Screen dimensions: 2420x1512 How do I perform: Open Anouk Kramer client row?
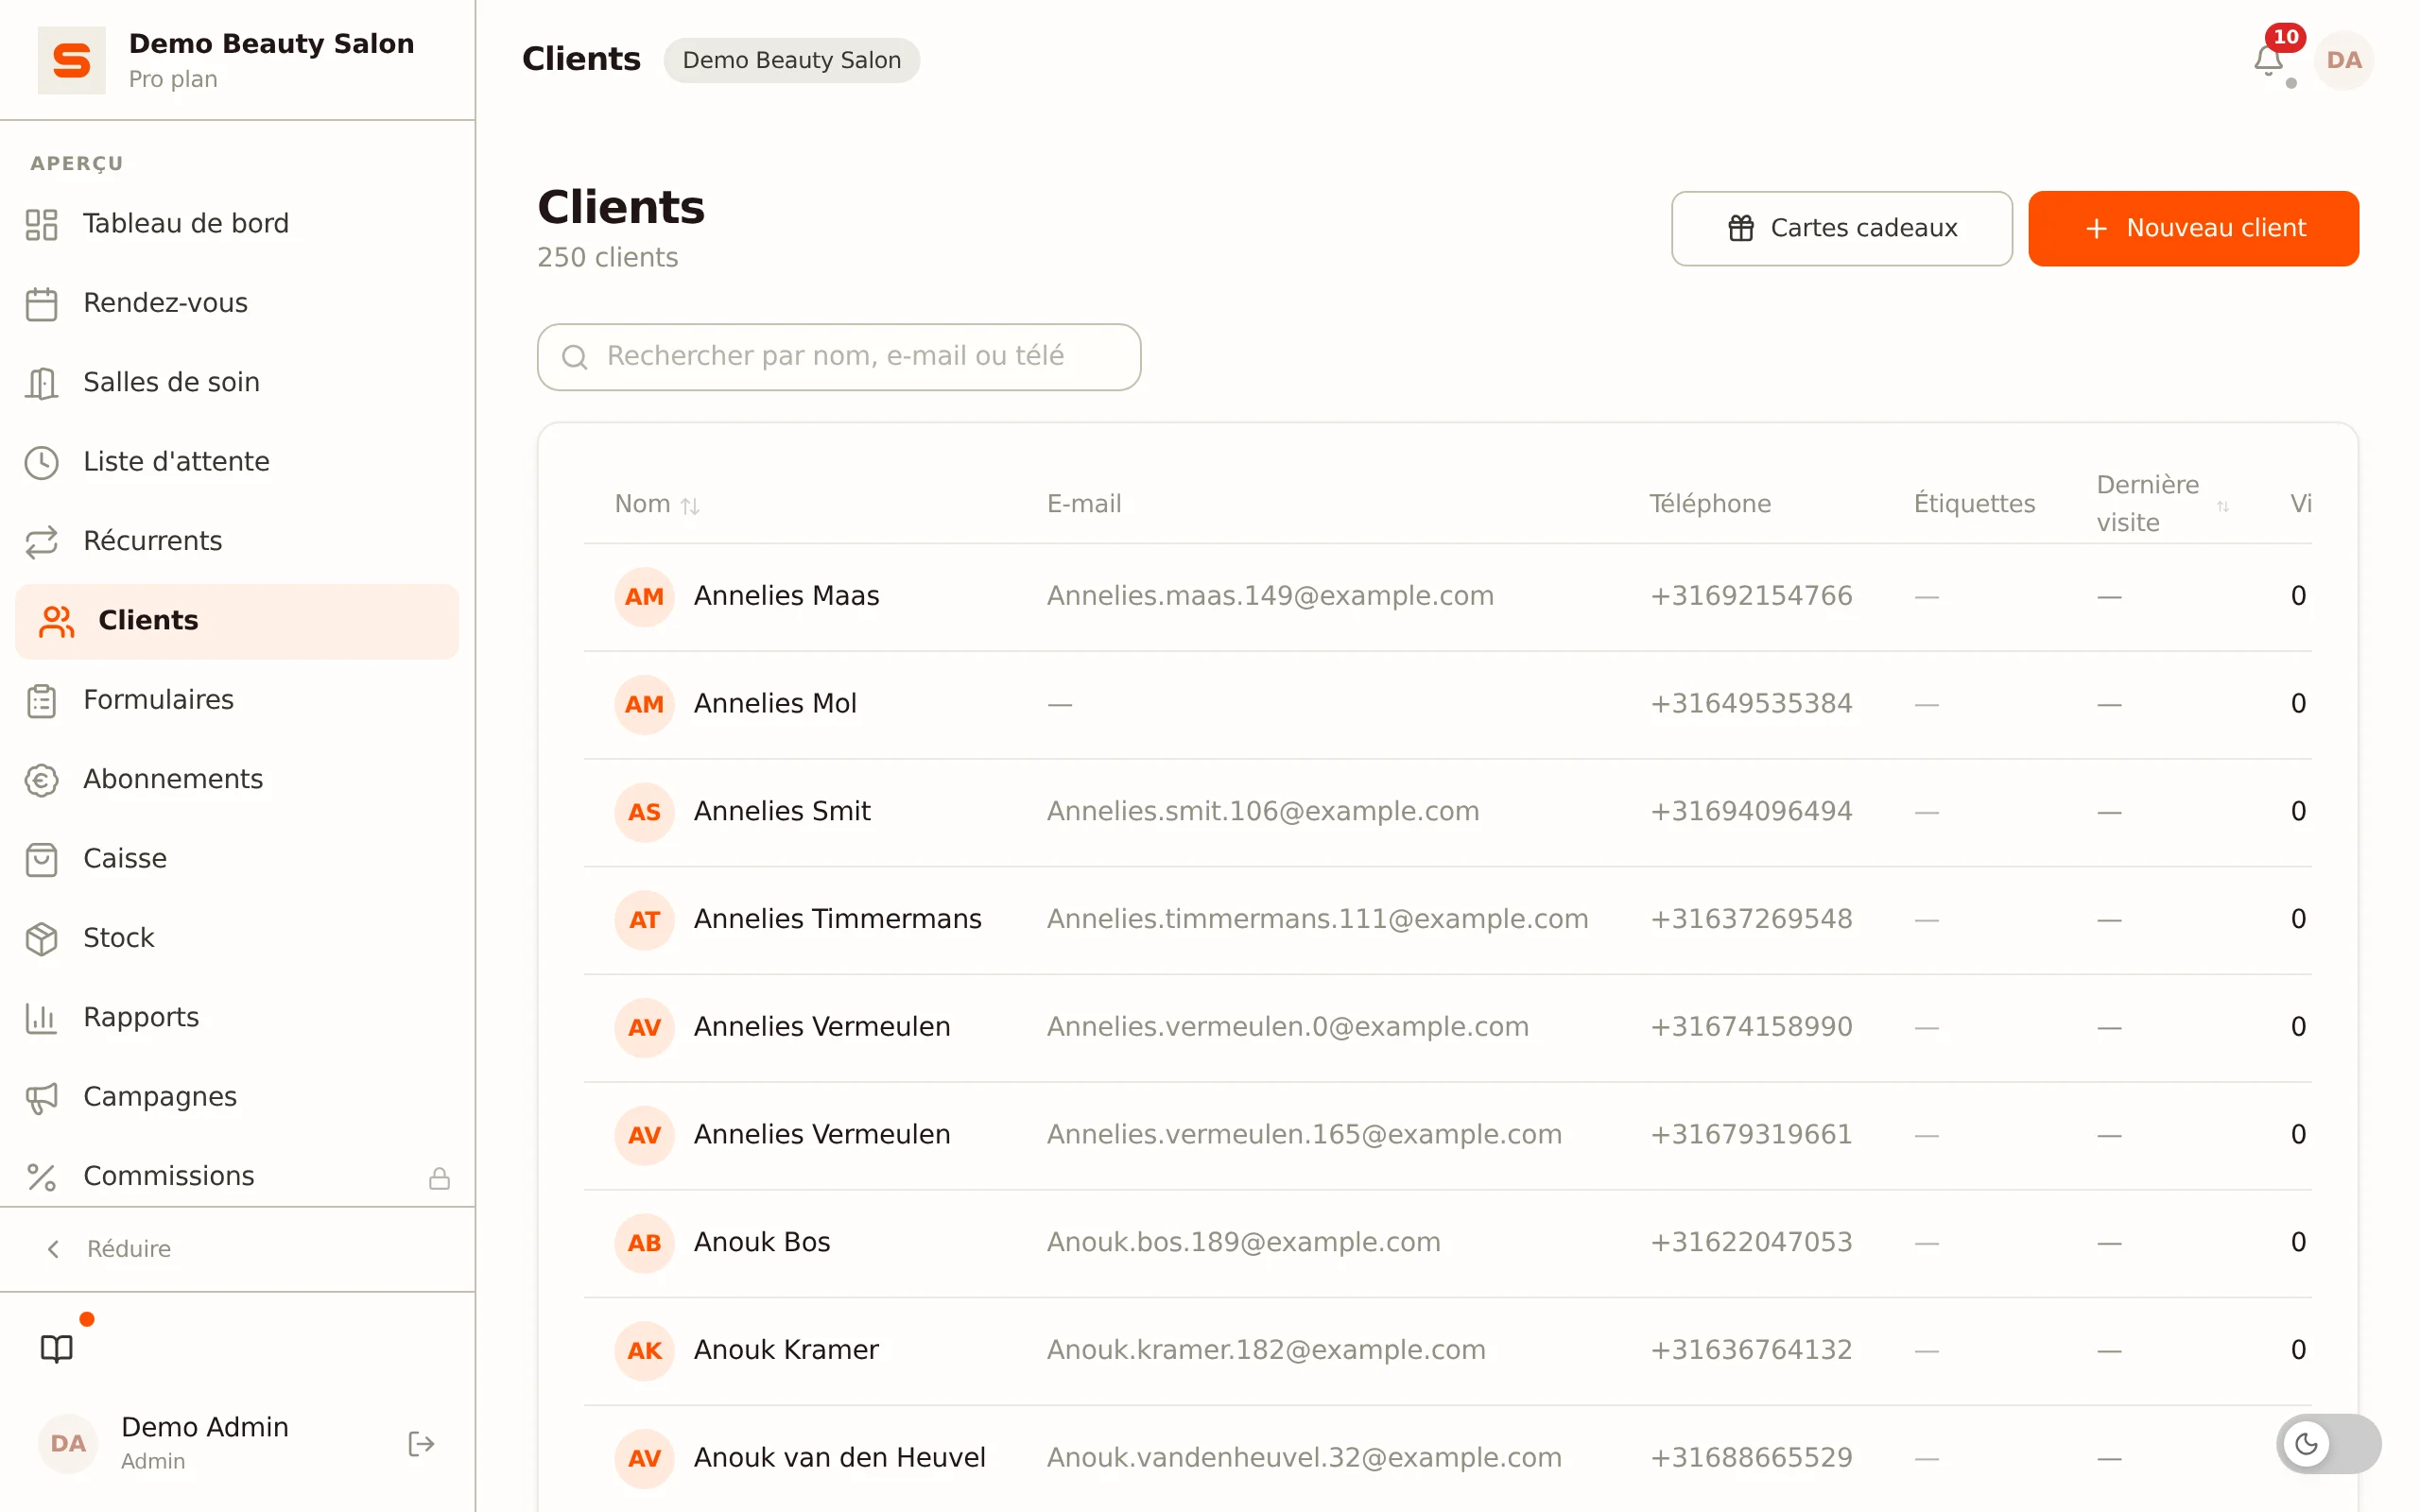(x=1447, y=1351)
